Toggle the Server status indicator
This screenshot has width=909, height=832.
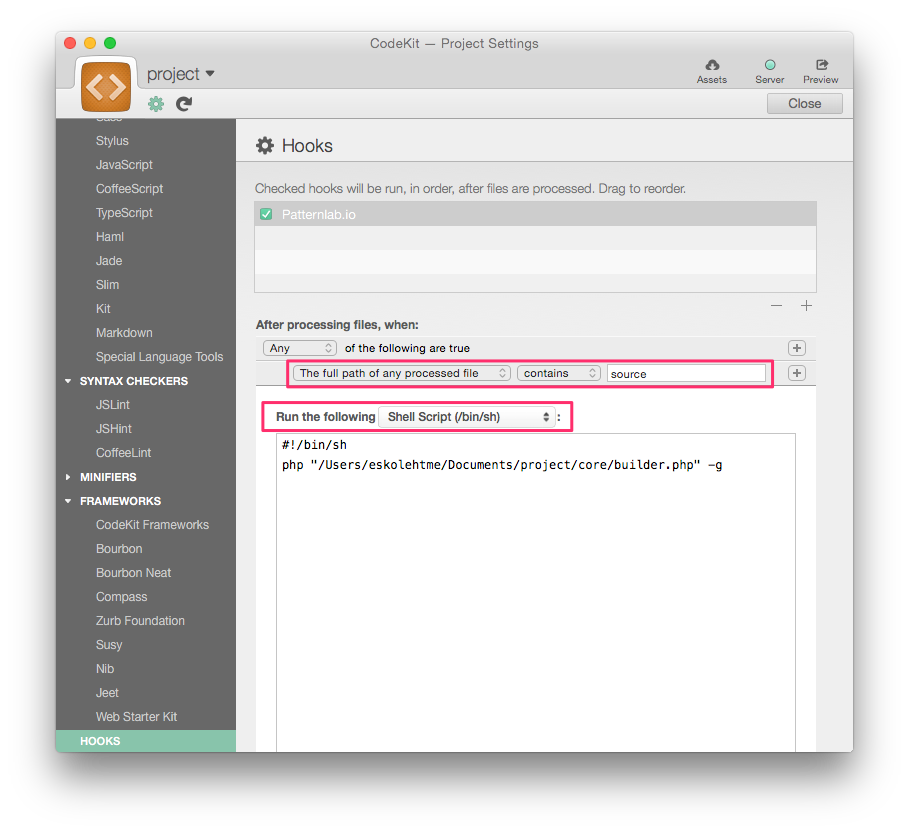769,71
